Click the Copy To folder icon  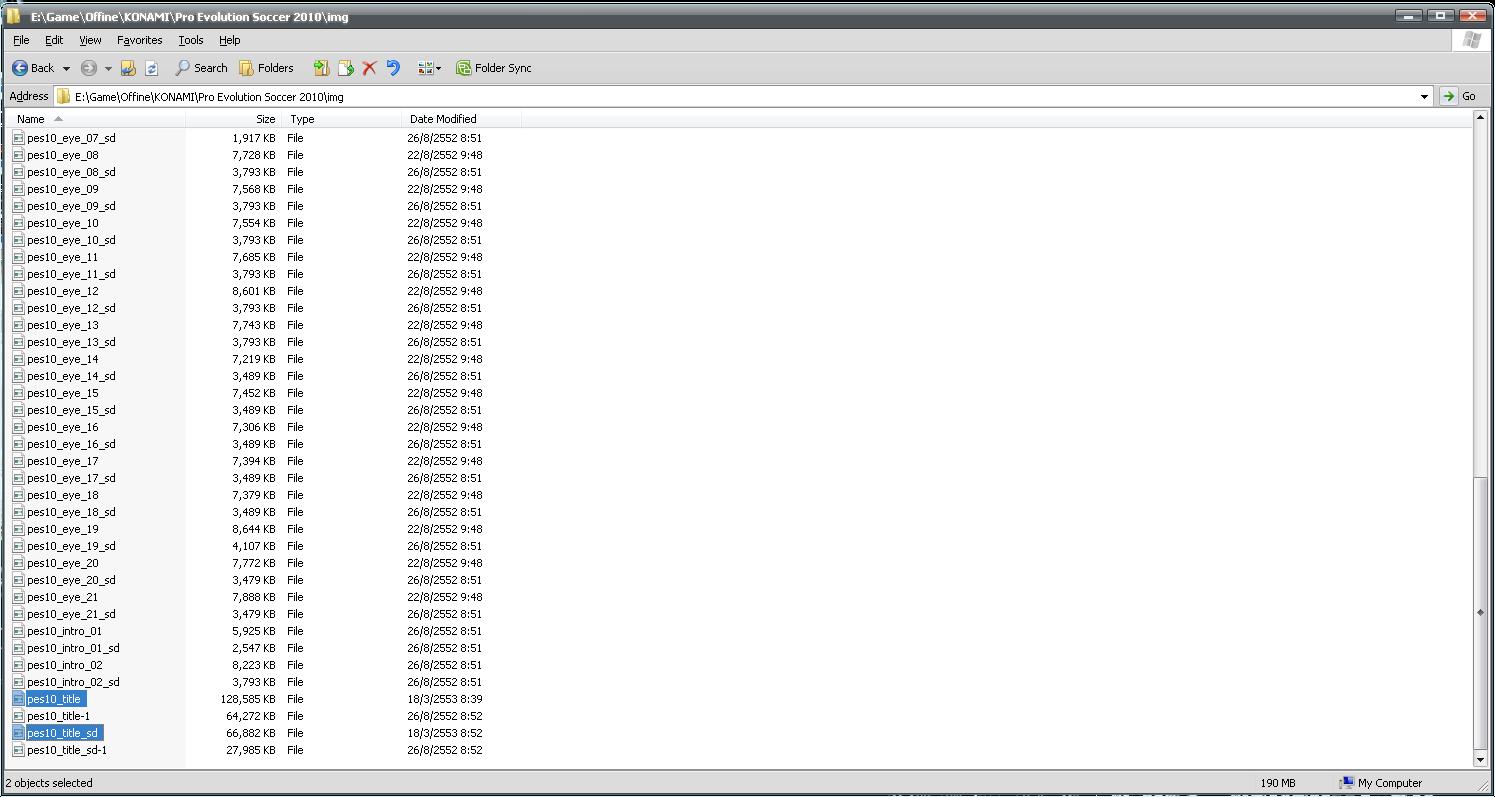346,68
